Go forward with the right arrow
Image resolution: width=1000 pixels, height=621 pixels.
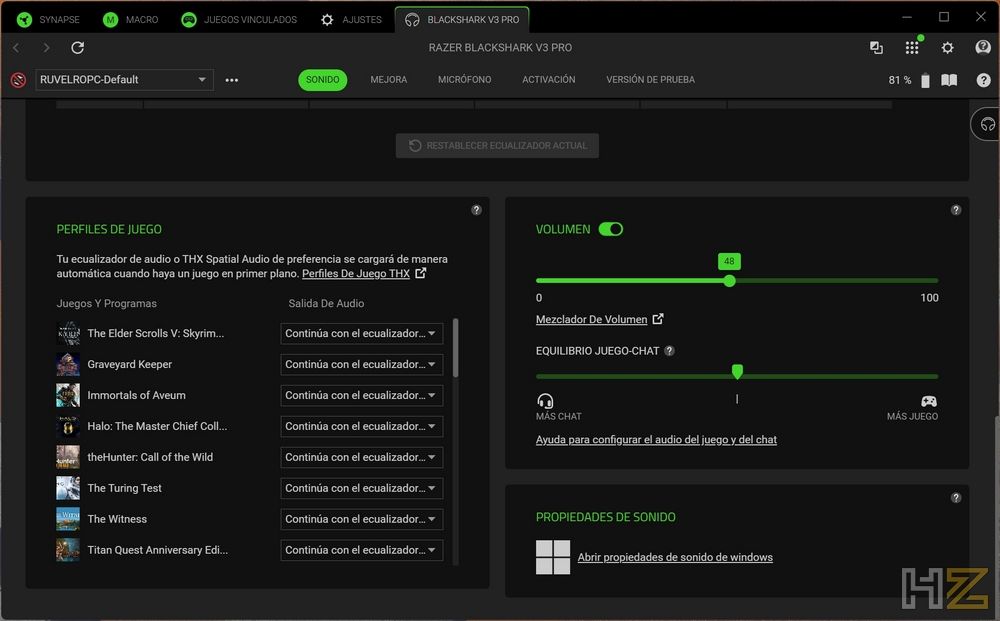pyautogui.click(x=46, y=48)
